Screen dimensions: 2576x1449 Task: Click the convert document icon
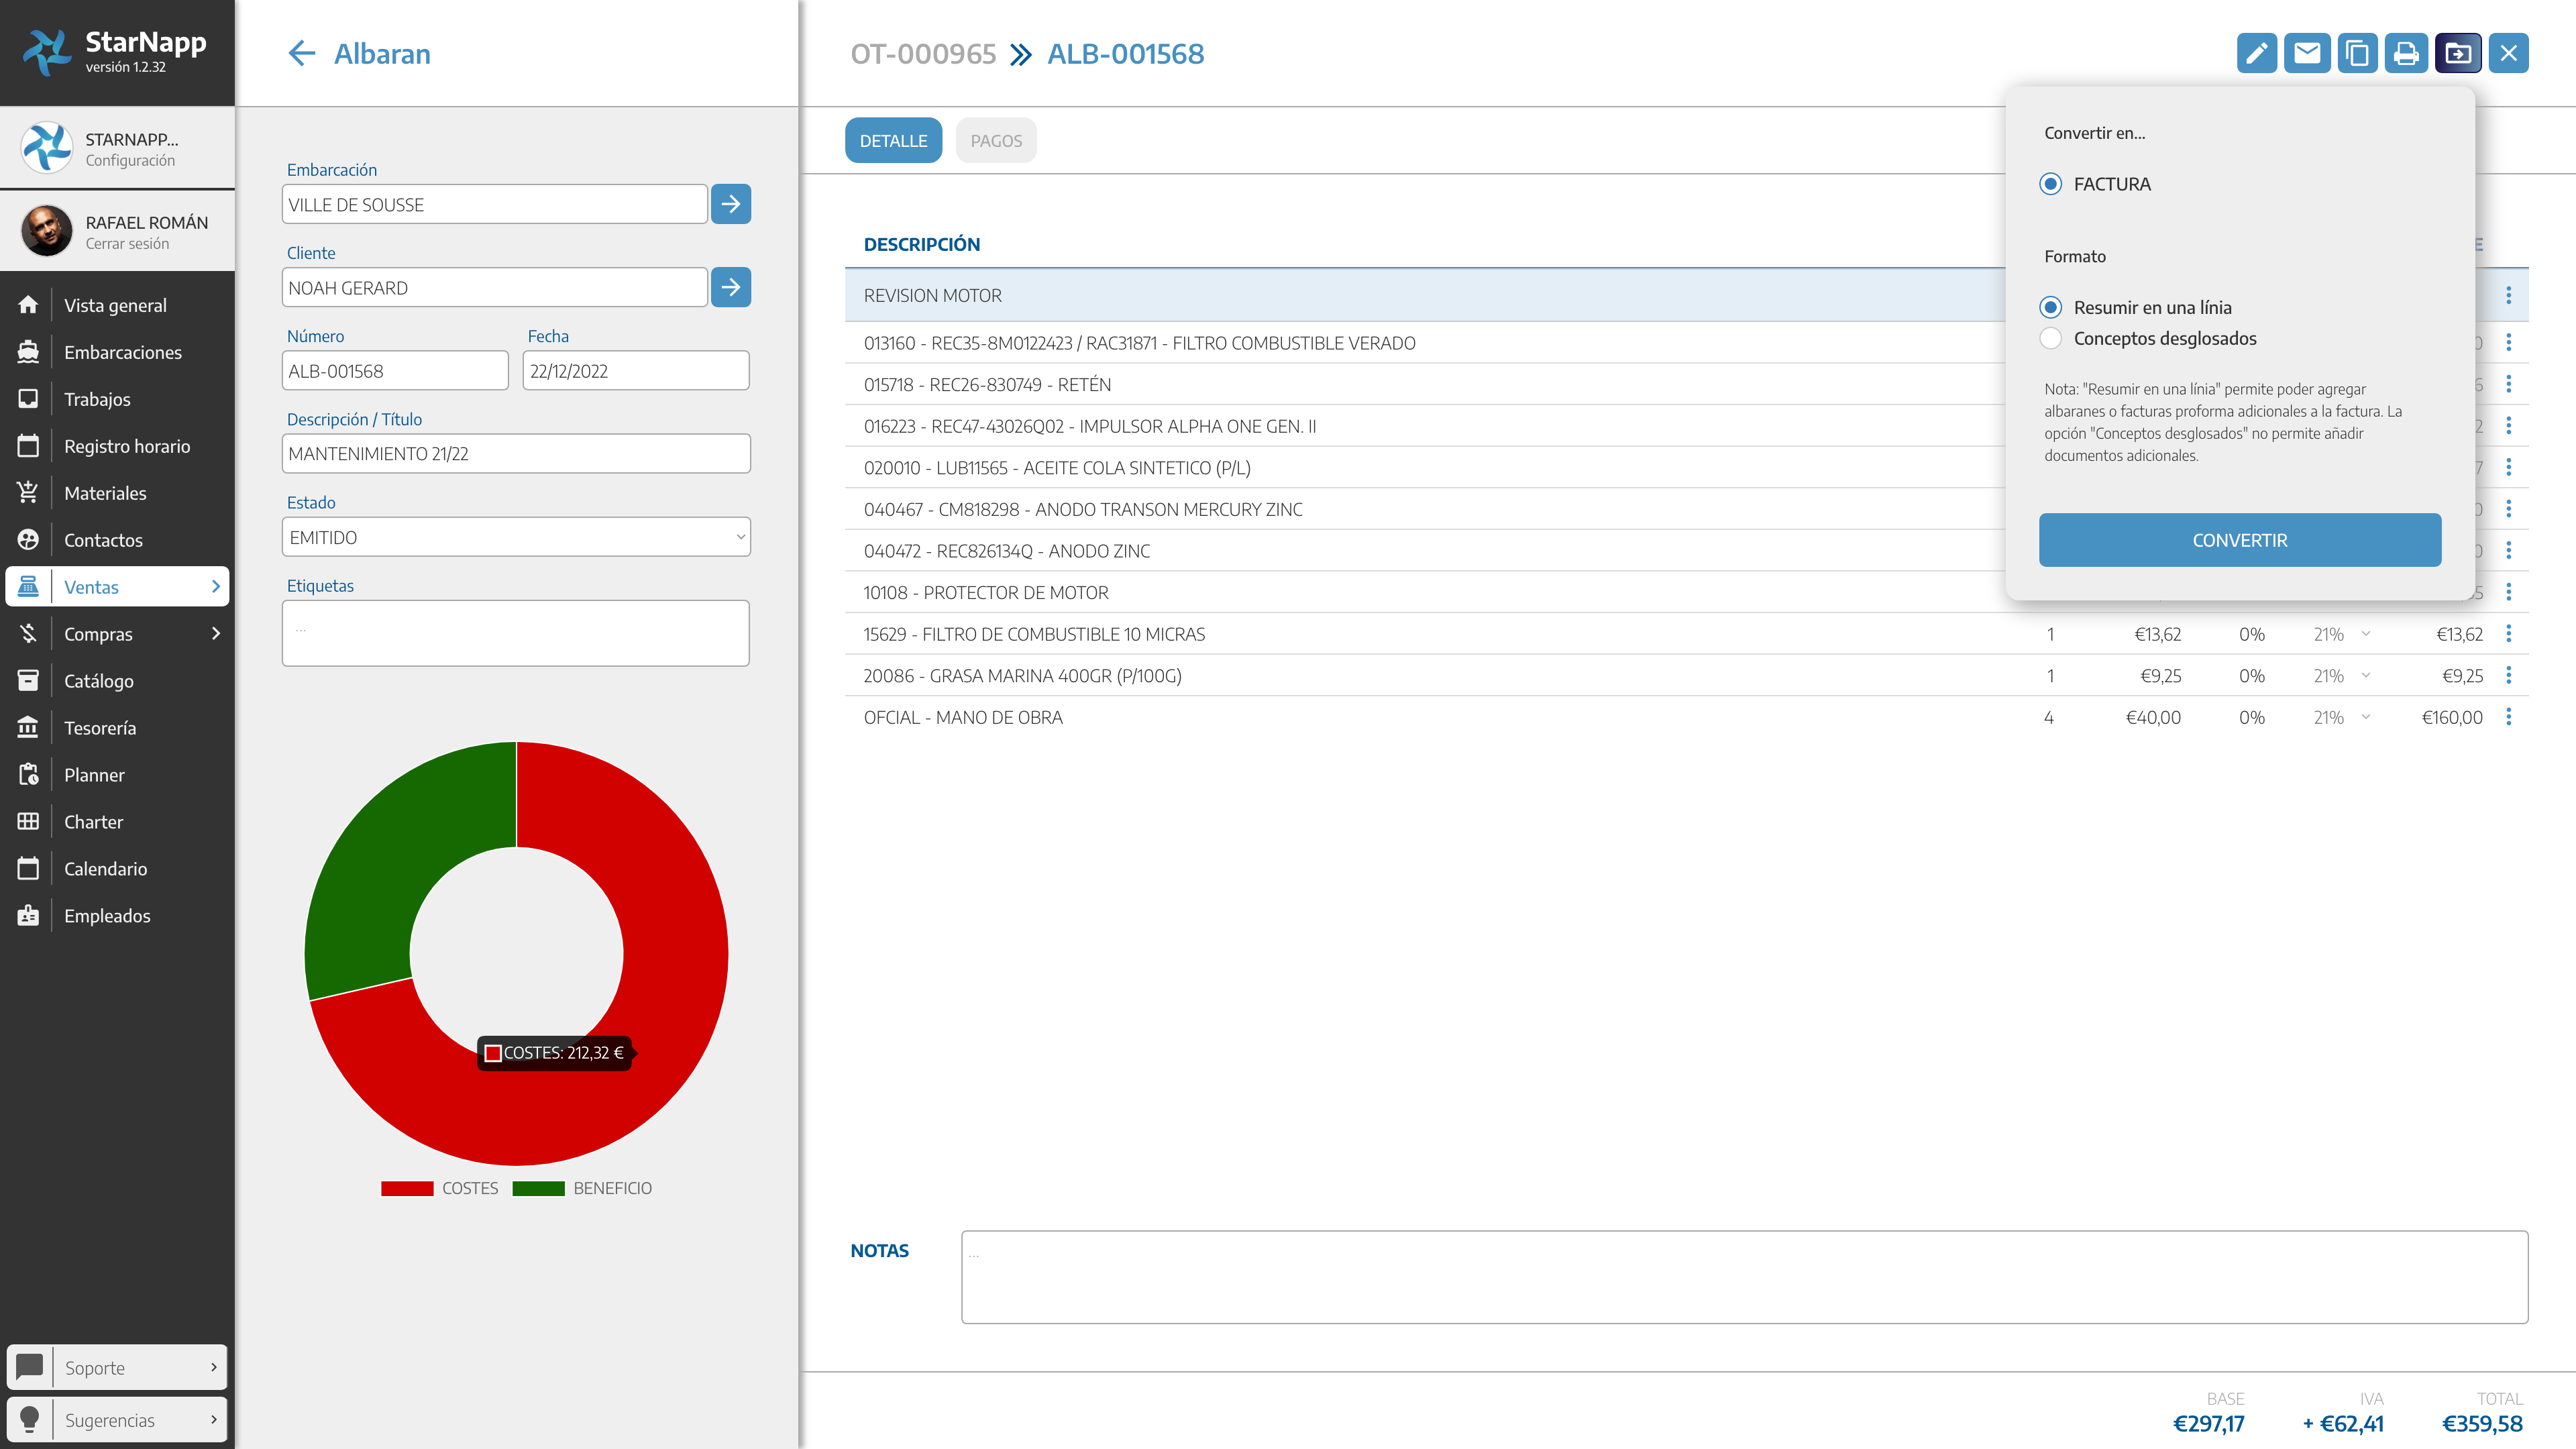coord(2458,53)
